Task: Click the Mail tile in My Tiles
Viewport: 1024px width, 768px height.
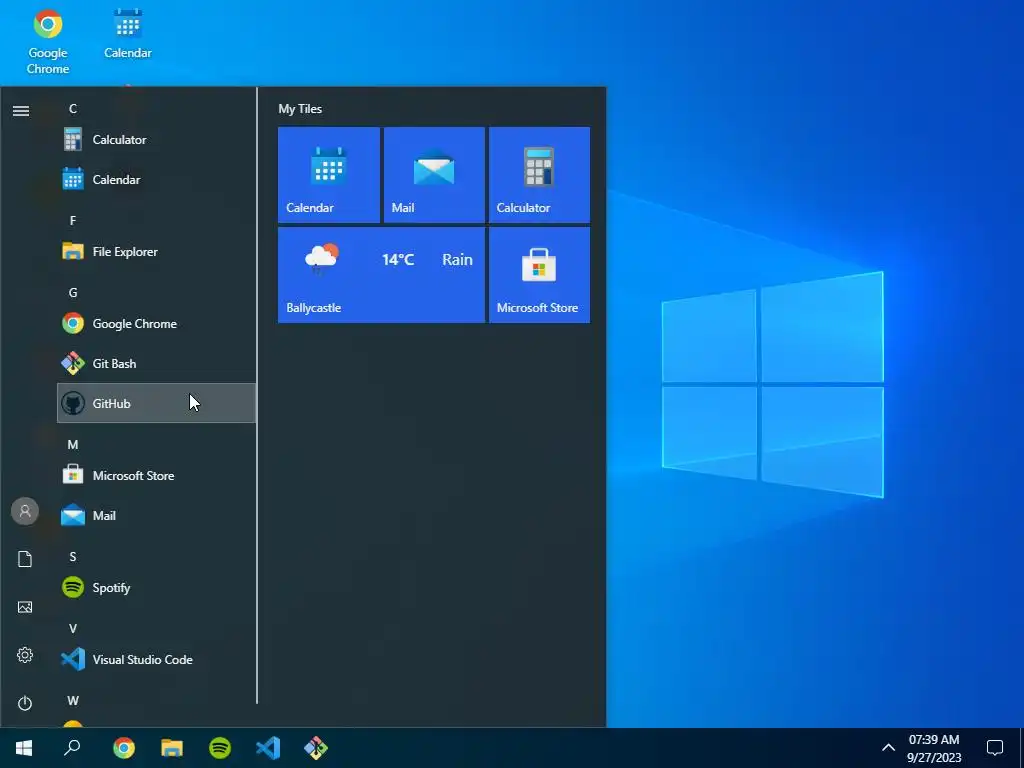Action: (x=434, y=175)
